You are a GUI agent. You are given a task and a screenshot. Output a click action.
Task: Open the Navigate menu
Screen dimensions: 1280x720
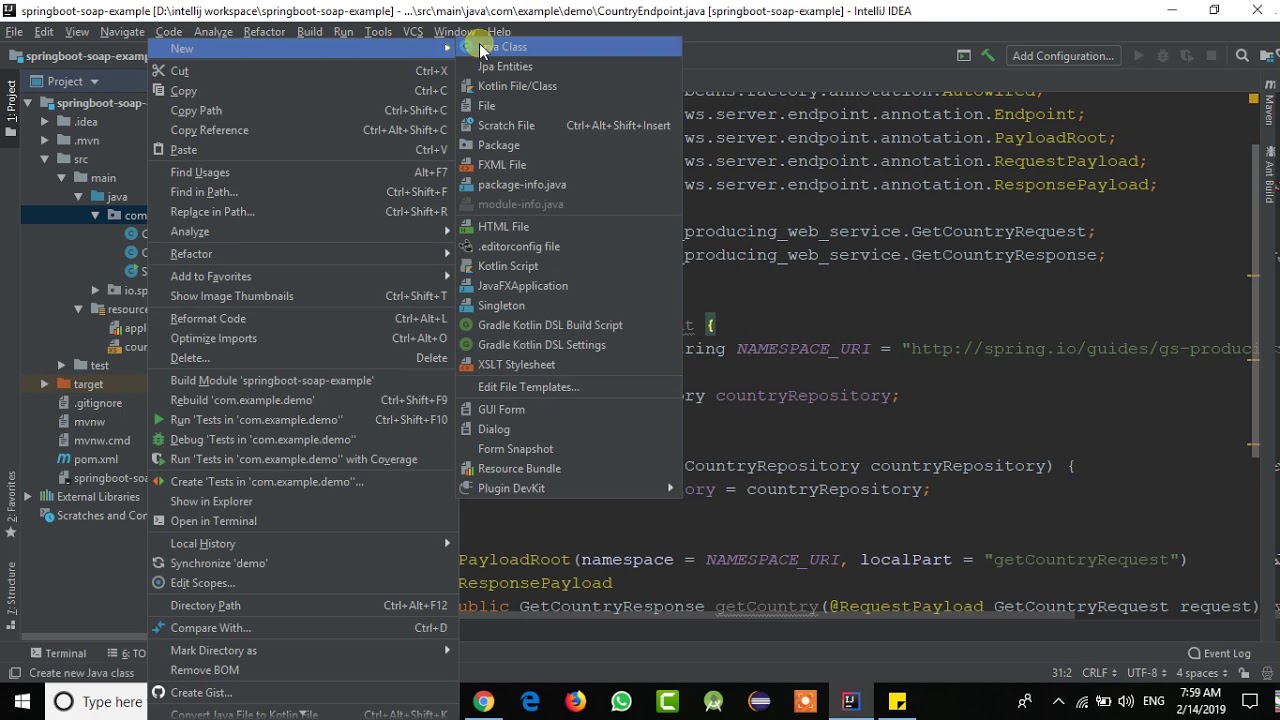tap(122, 32)
